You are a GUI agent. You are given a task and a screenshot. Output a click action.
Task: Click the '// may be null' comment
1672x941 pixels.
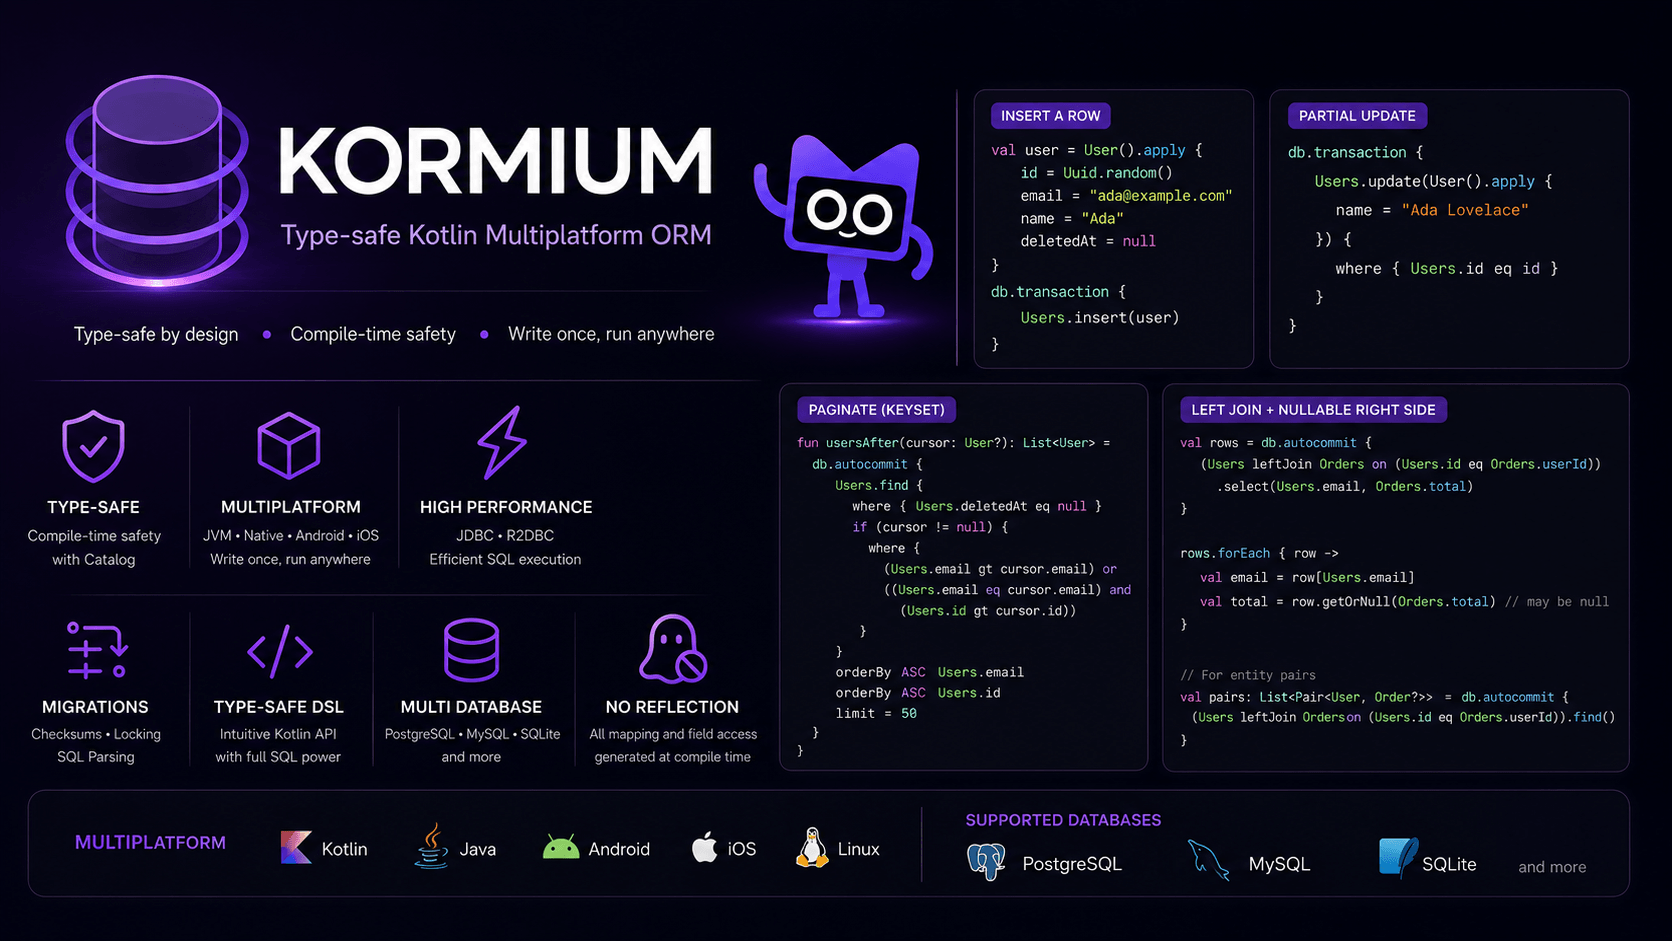click(x=1557, y=602)
